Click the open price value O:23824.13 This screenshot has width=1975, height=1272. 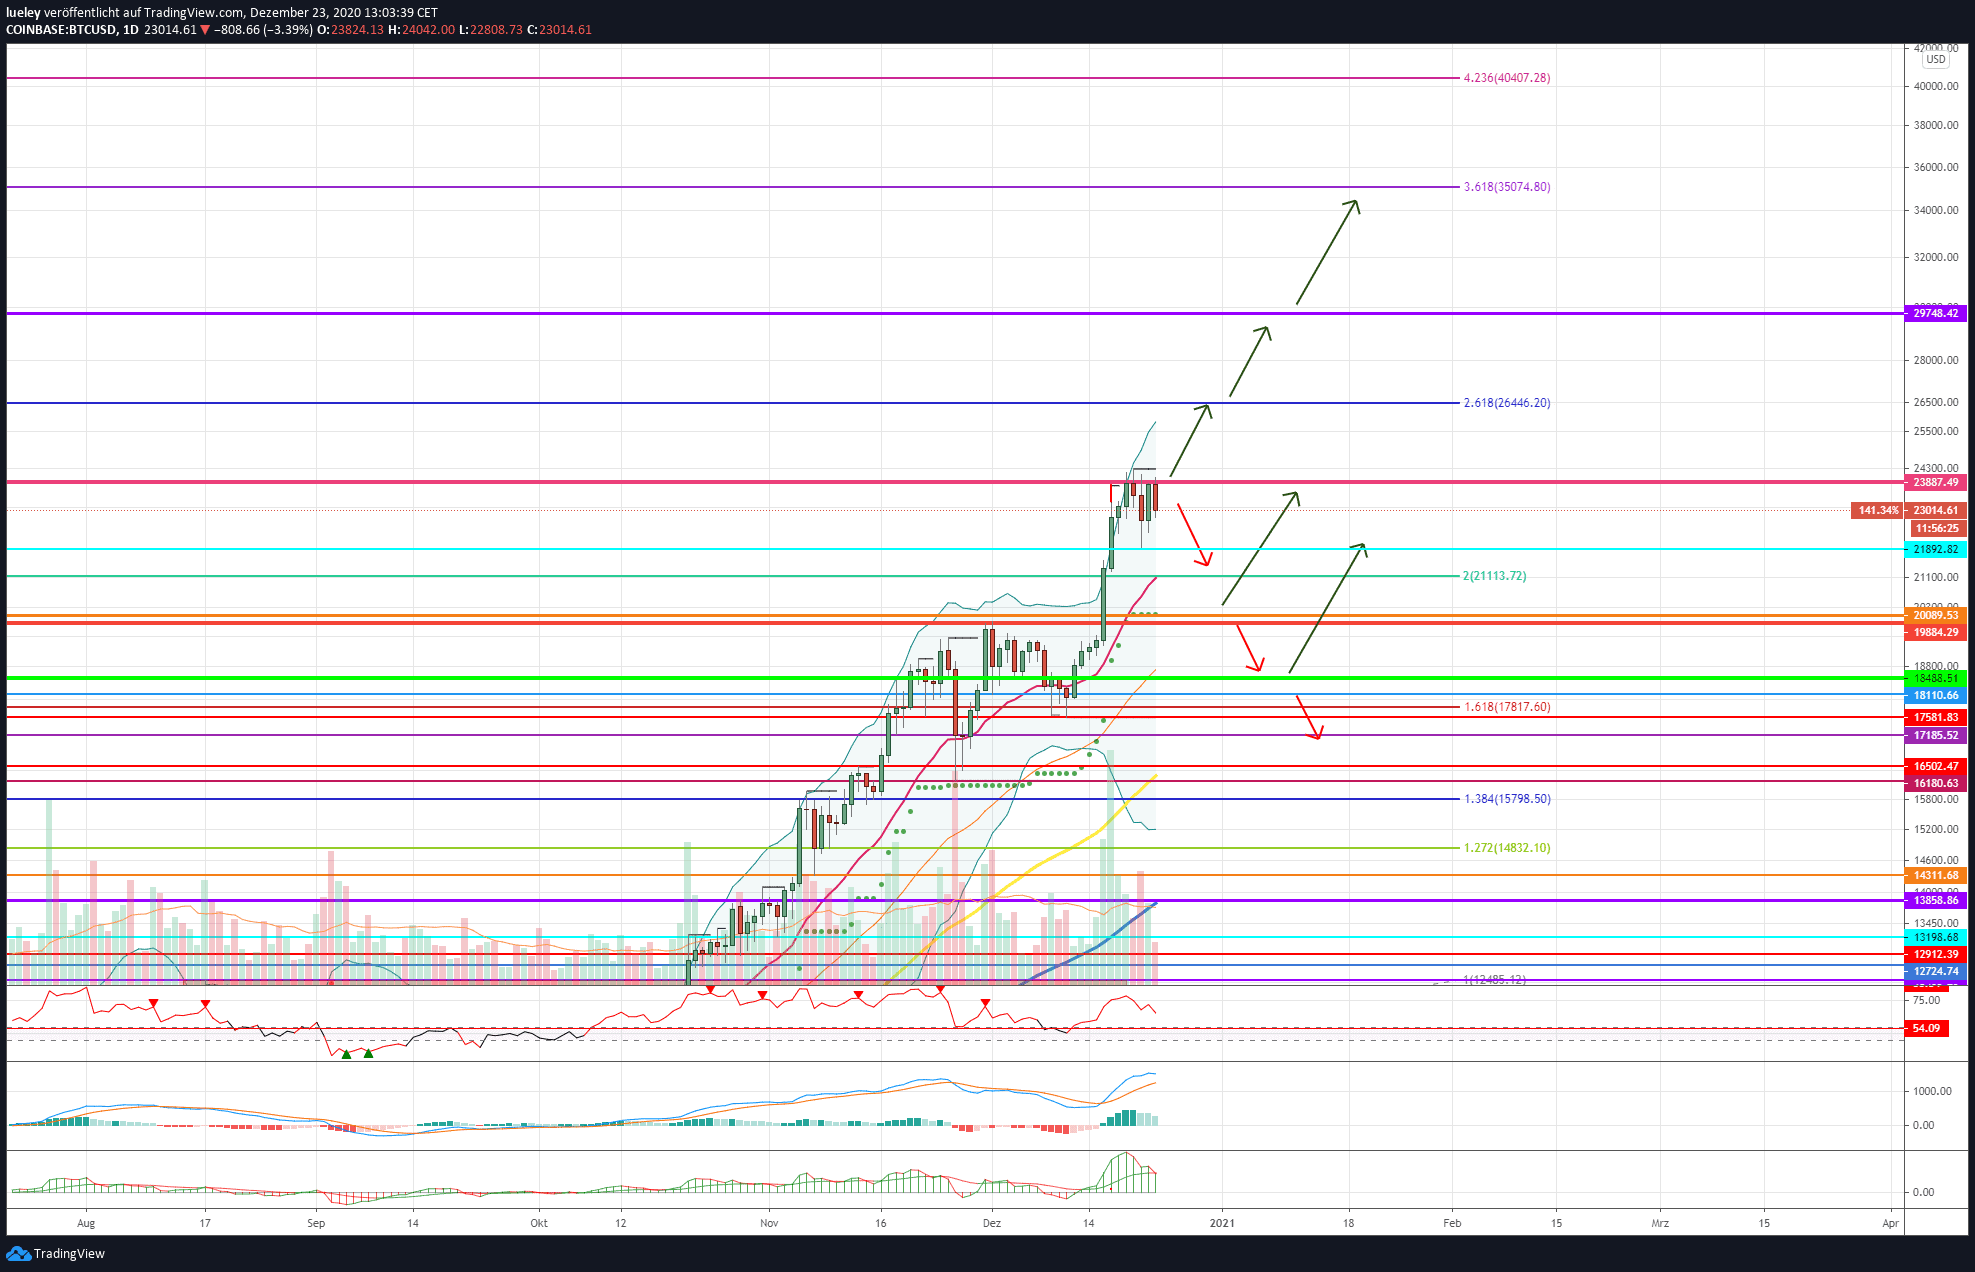click(x=351, y=30)
